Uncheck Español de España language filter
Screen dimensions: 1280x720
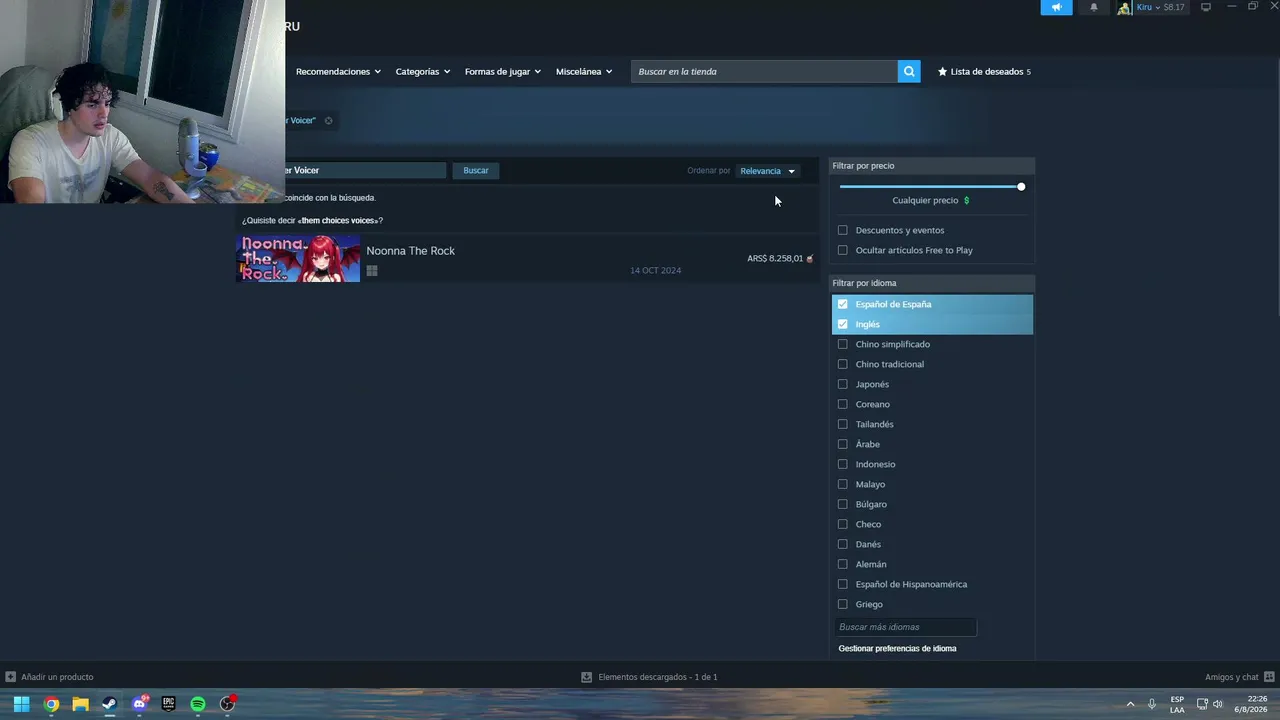pos(842,304)
